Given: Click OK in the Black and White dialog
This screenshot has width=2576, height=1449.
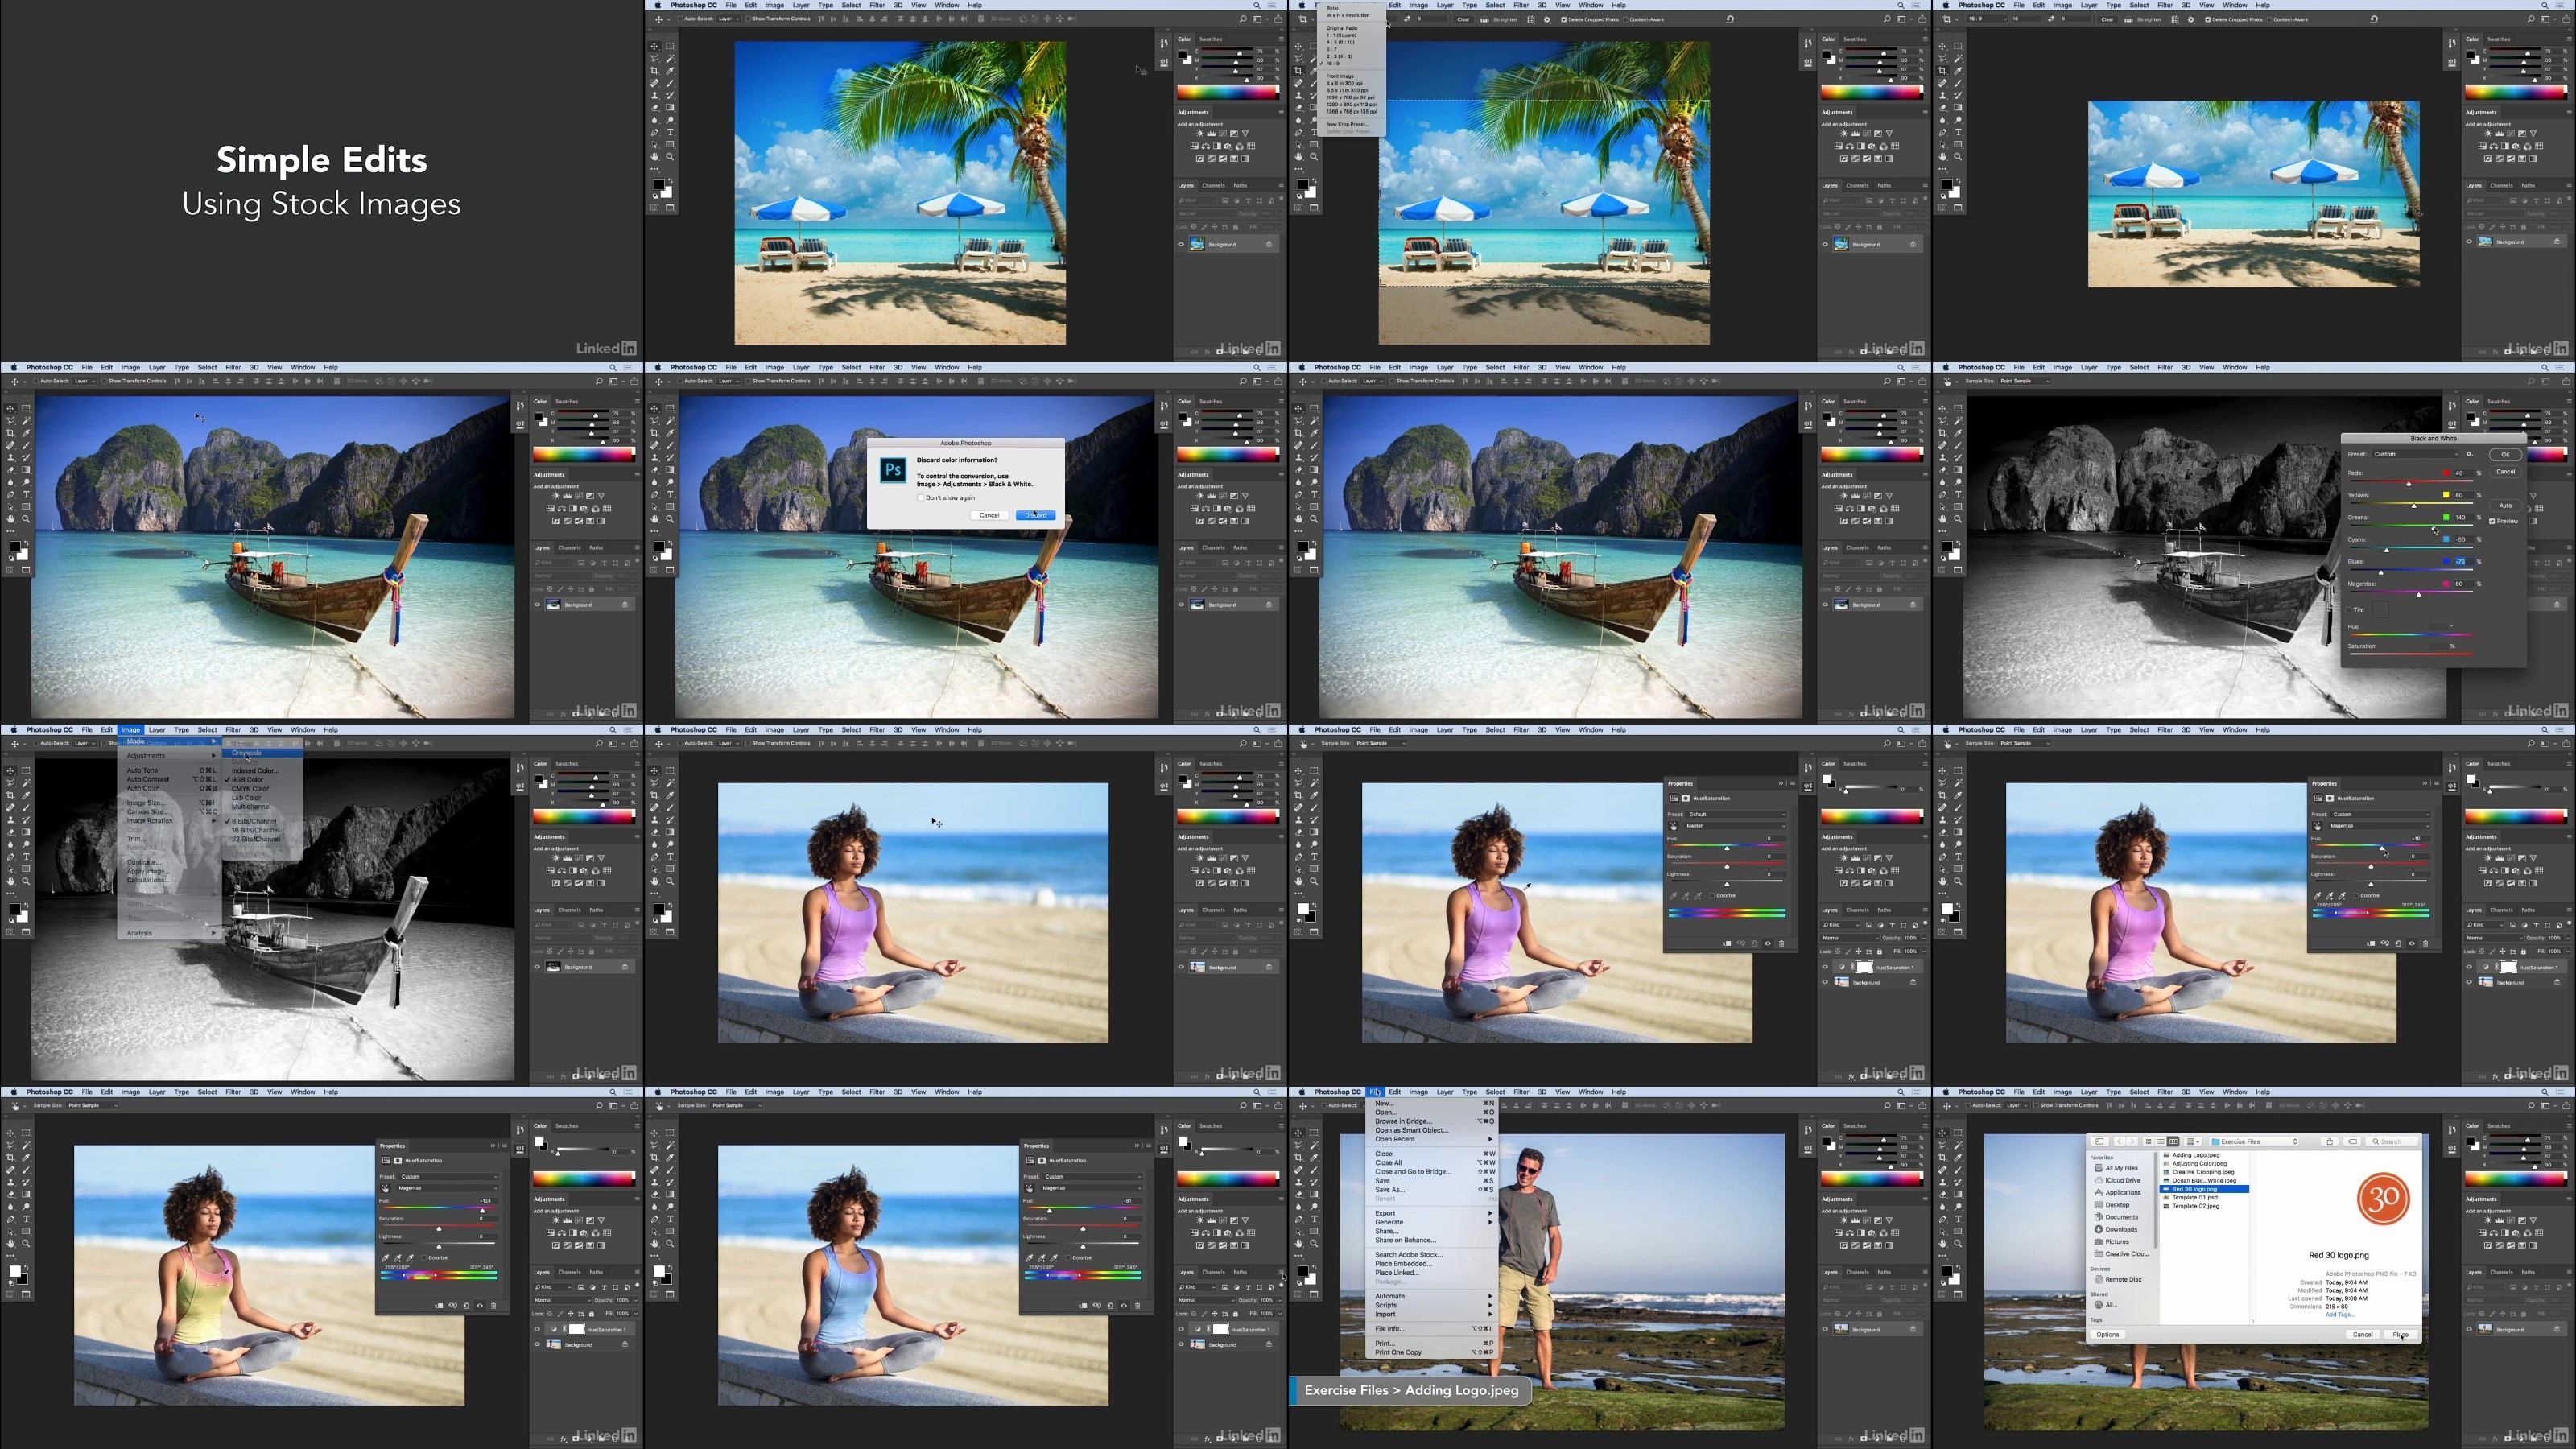Looking at the screenshot, I should pos(2506,455).
